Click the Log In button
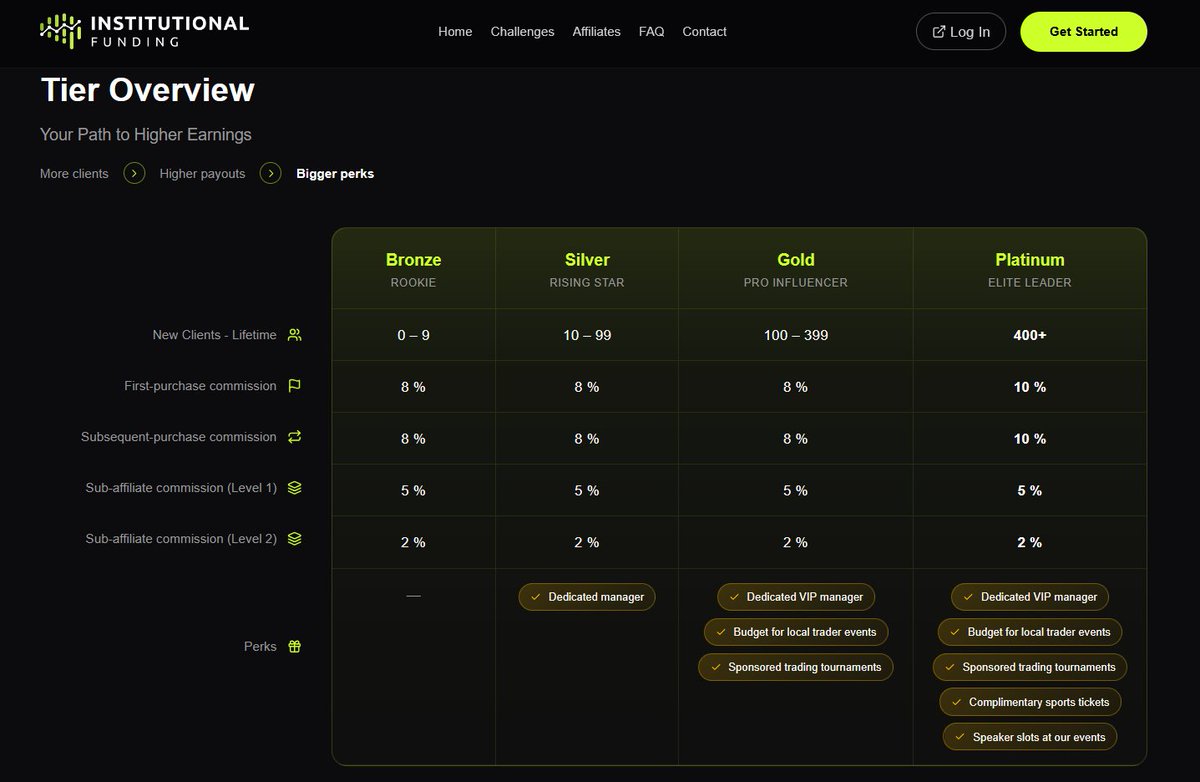 coord(961,32)
